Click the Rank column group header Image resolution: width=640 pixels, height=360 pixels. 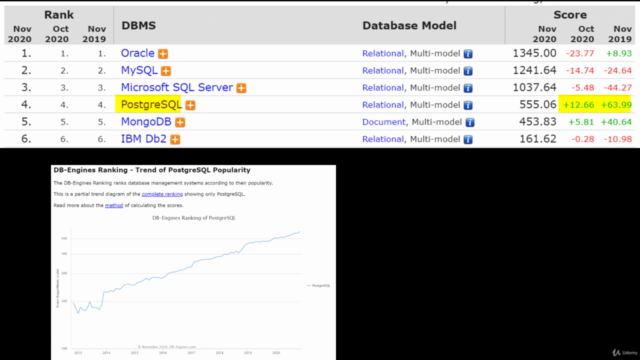tap(59, 15)
